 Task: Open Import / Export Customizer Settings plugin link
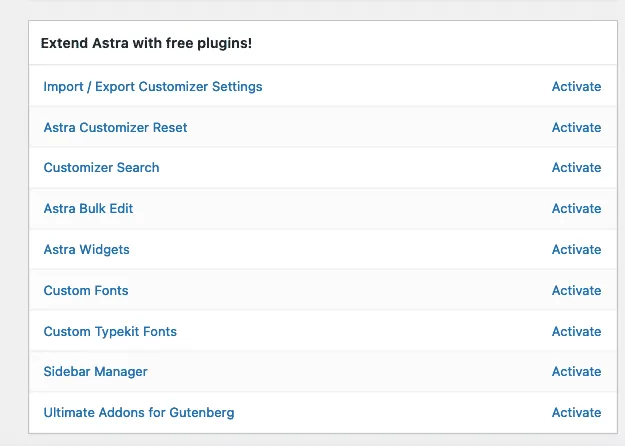[x=153, y=87]
